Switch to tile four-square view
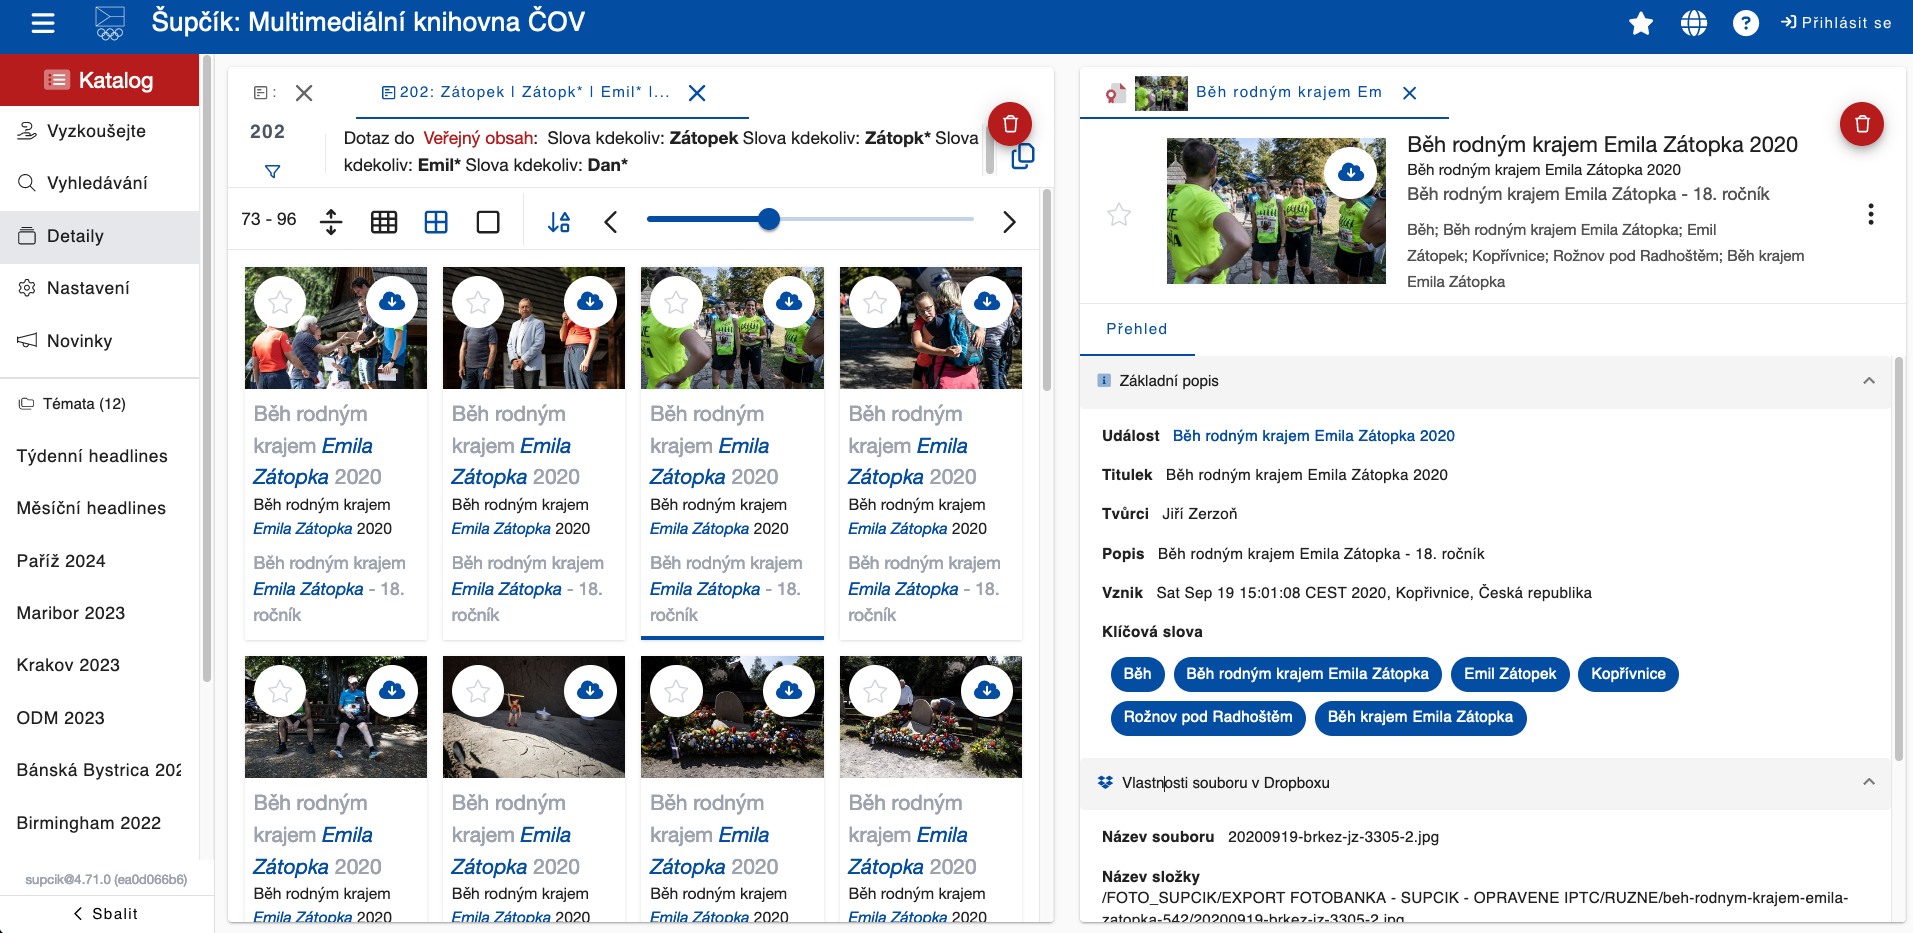Screen dimensions: 1913x933 [436, 222]
